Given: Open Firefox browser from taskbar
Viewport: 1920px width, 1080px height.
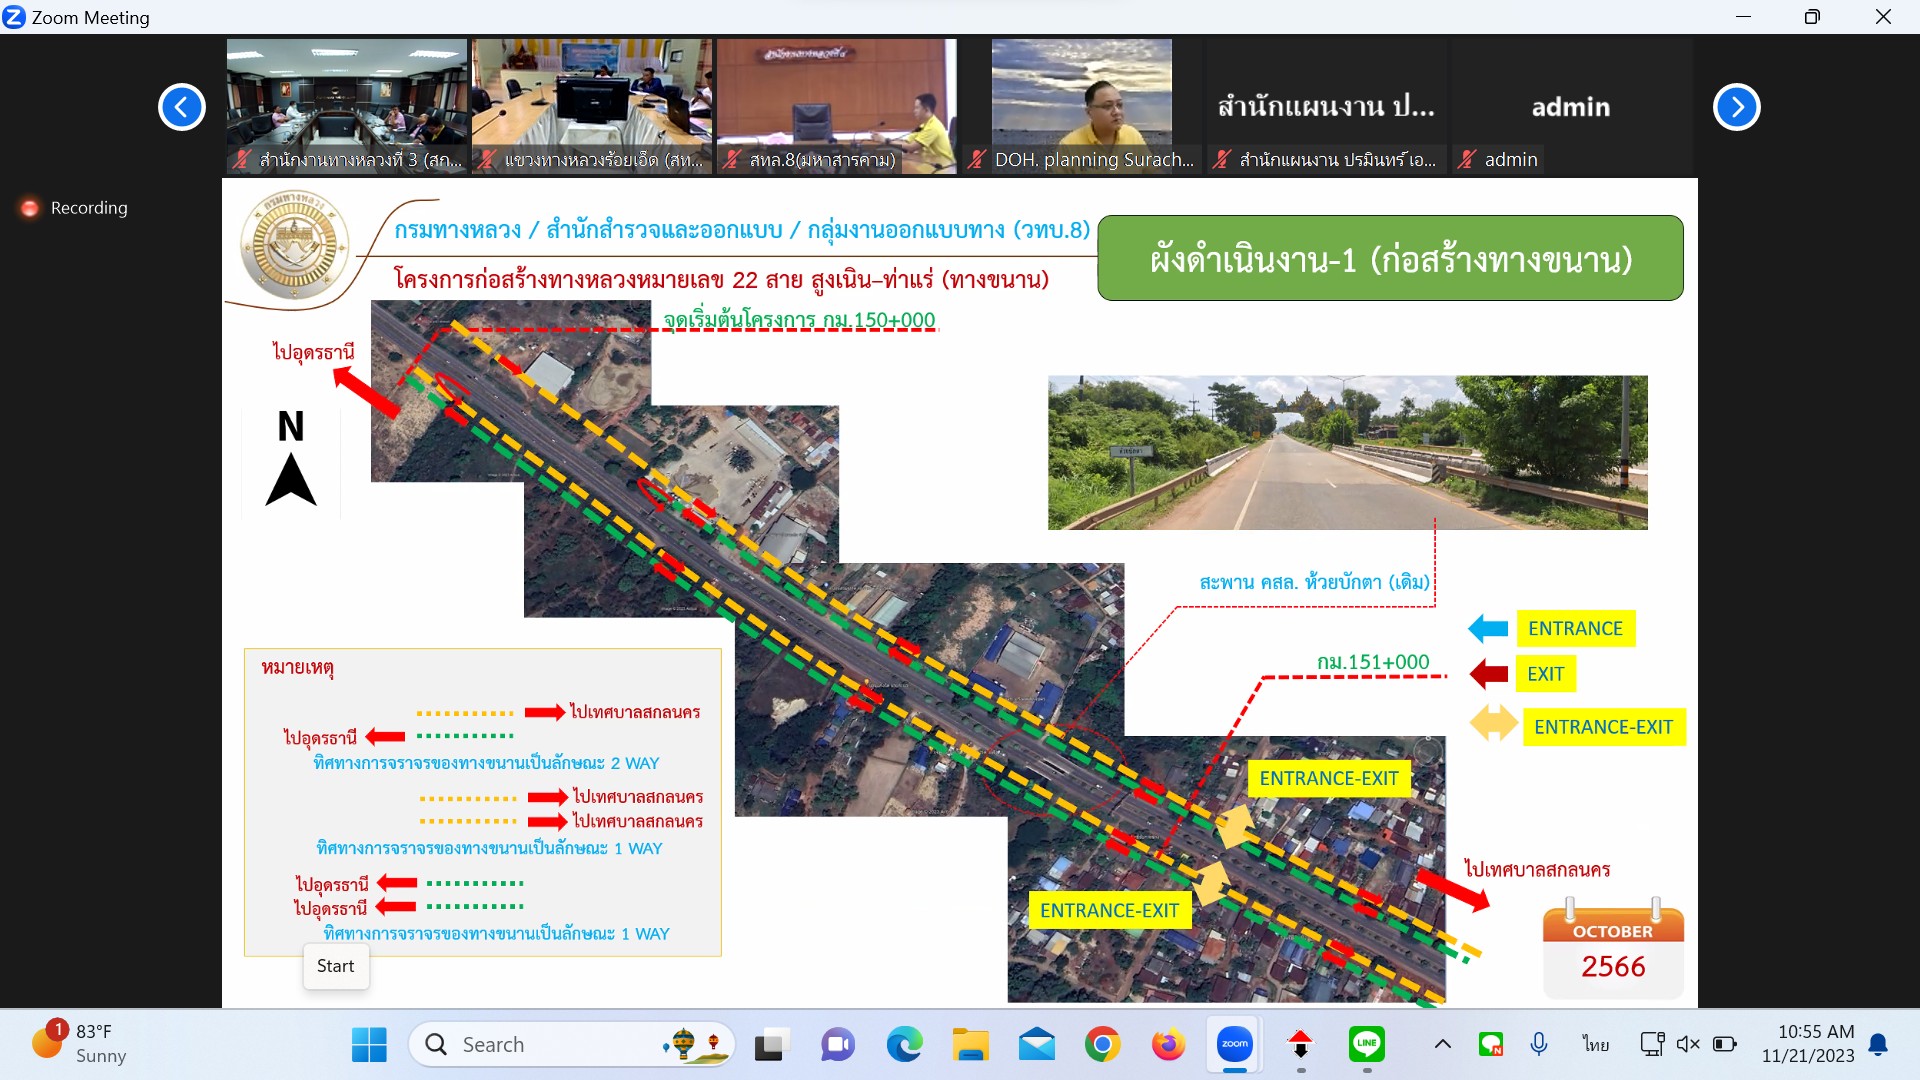Looking at the screenshot, I should [x=1168, y=1045].
